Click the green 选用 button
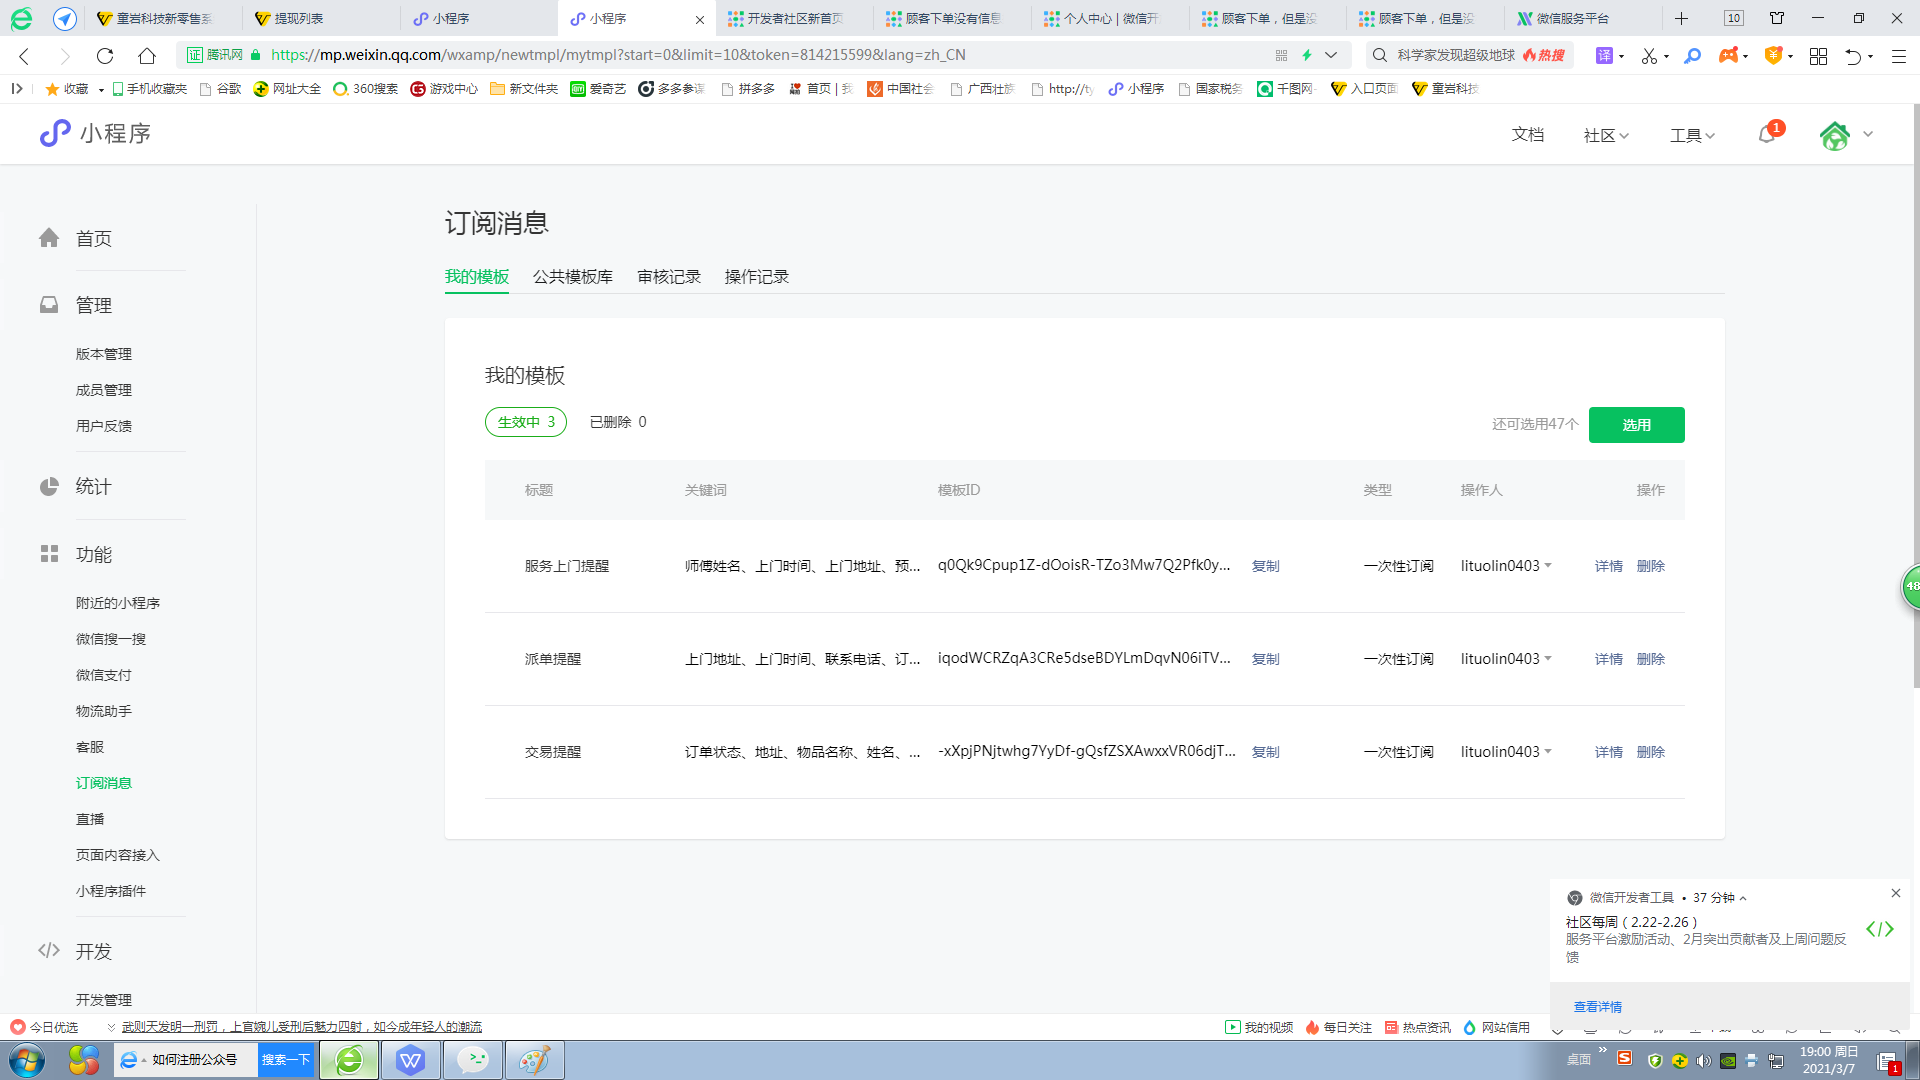The height and width of the screenshot is (1080, 1920). [1636, 425]
